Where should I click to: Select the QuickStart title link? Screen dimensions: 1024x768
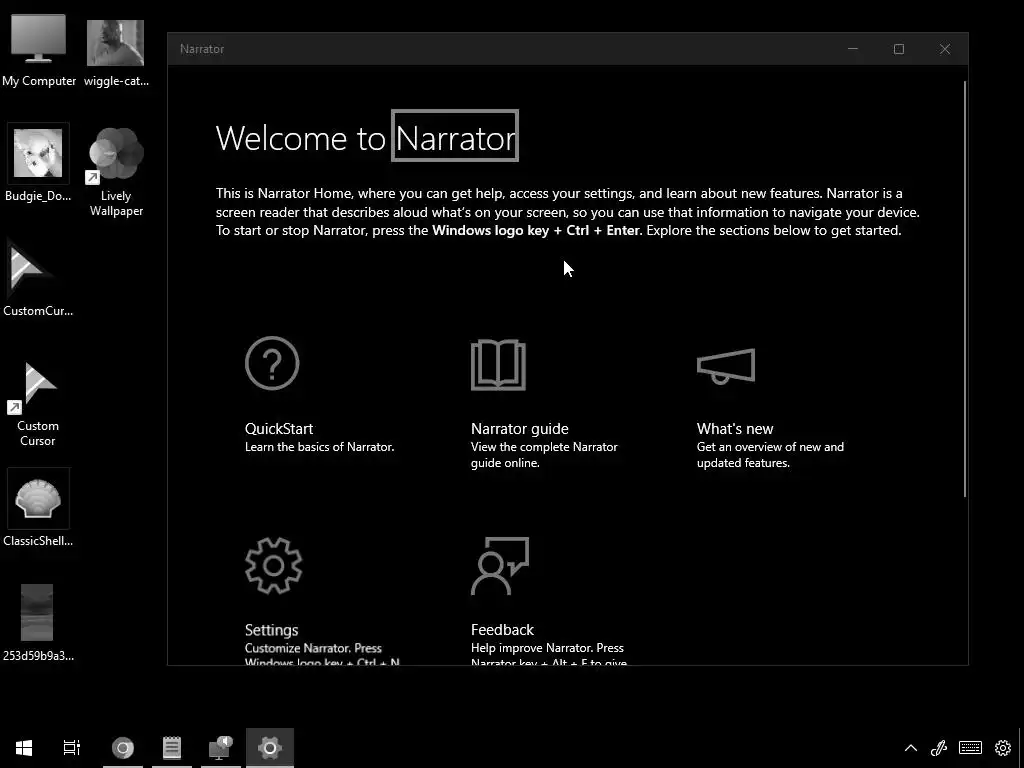[279, 428]
